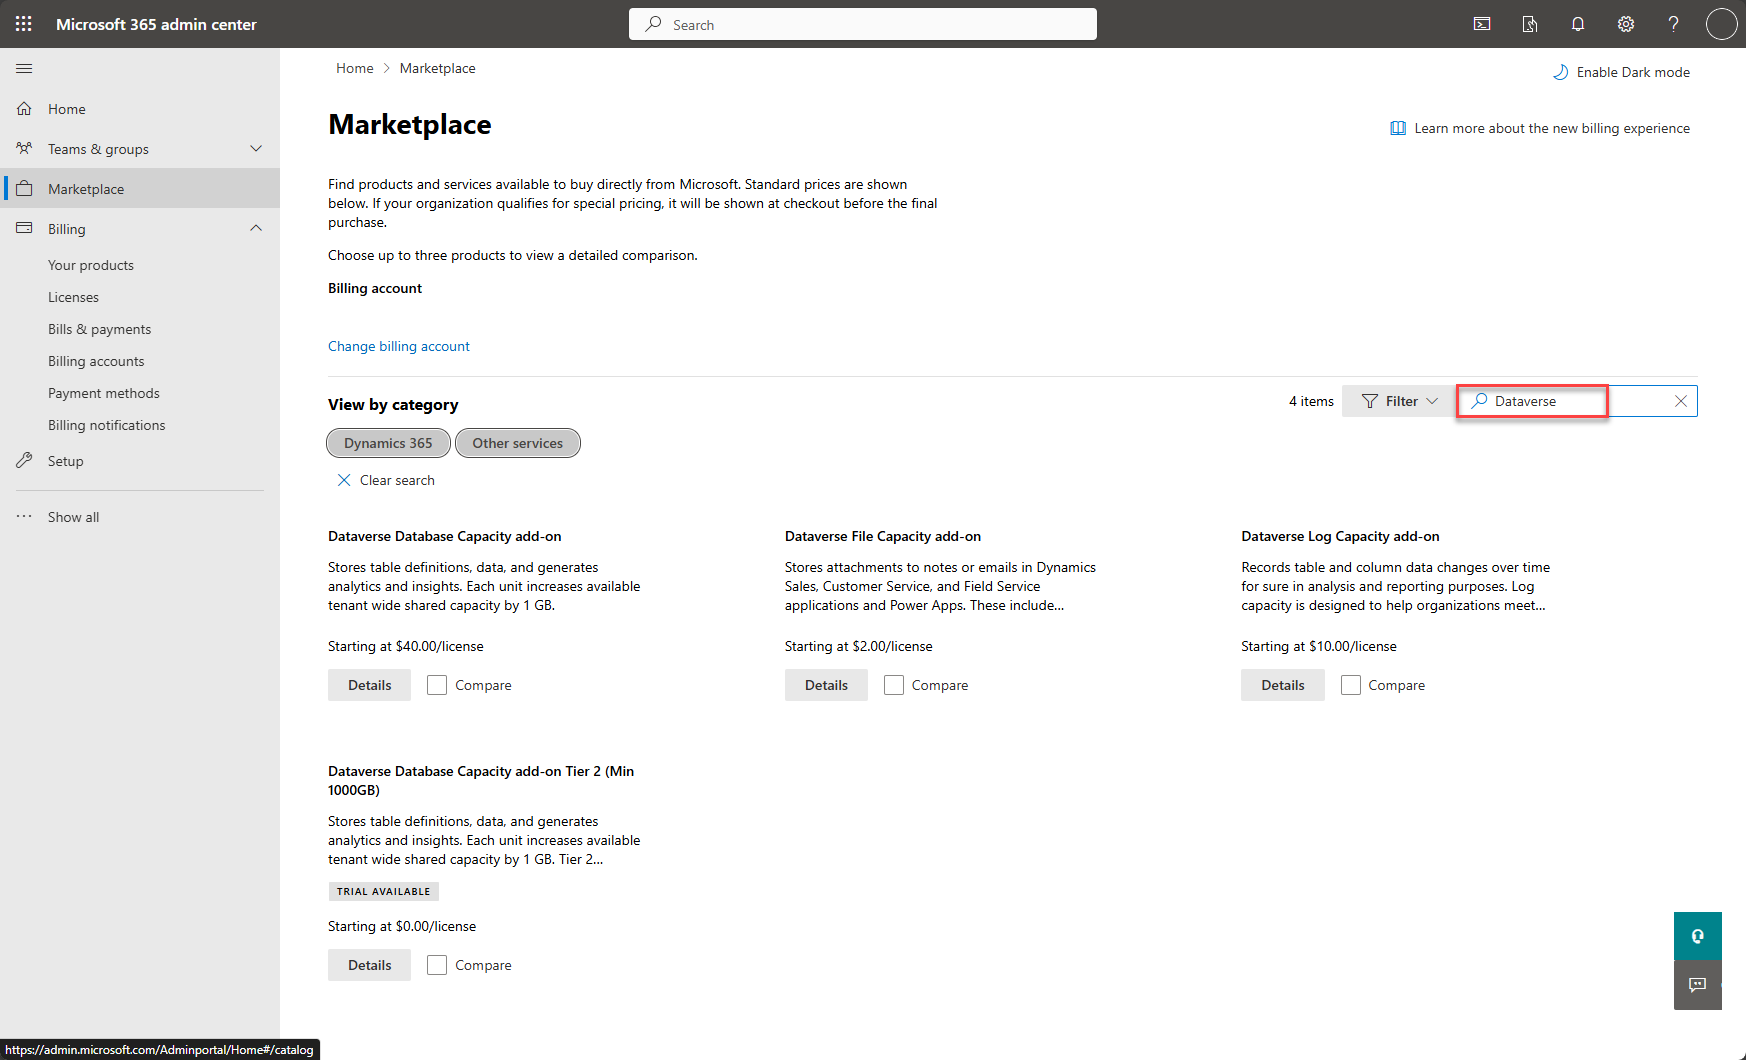Collapse the Billing section chevron

coord(256,228)
